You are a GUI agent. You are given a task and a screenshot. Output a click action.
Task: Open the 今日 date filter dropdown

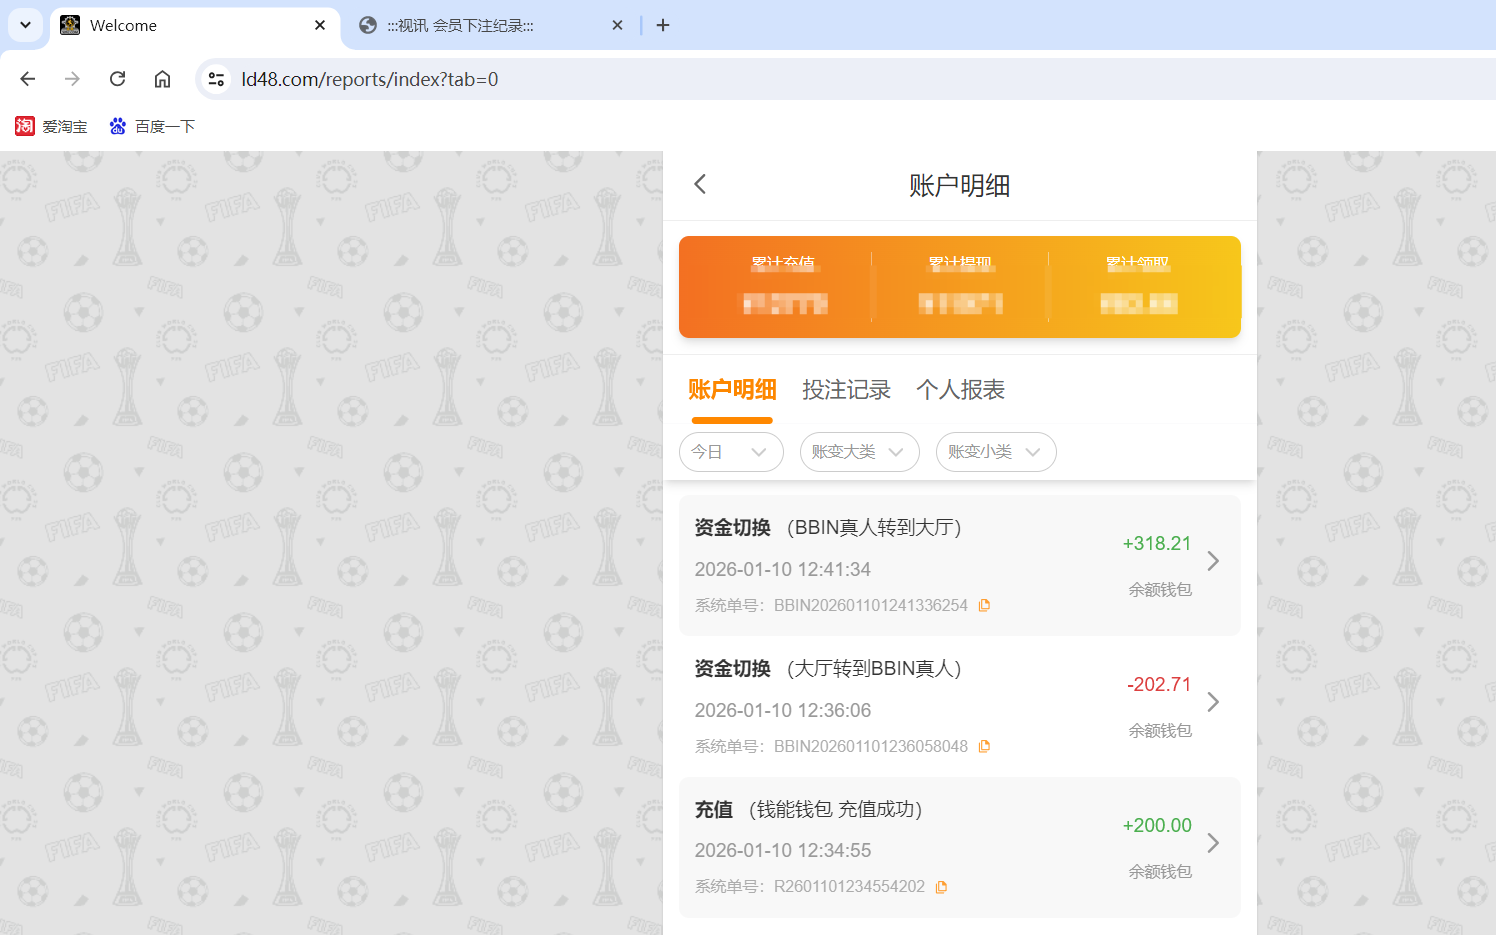[x=731, y=452]
